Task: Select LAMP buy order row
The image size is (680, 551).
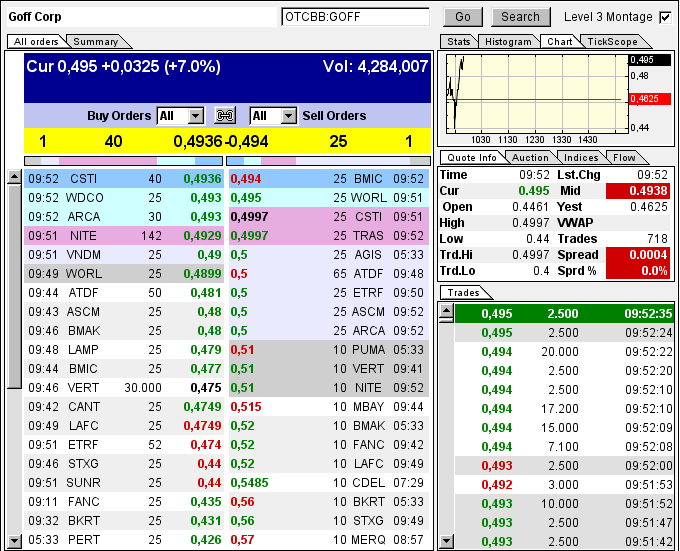Action: [x=124, y=349]
